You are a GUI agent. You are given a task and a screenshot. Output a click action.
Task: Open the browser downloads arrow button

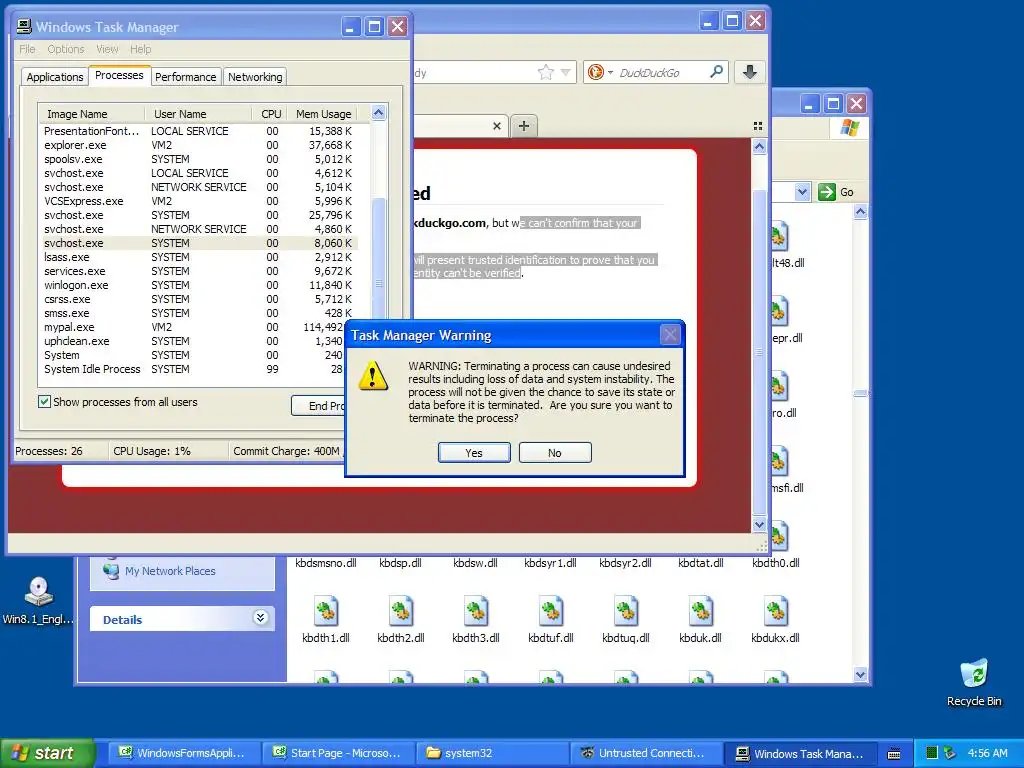click(750, 72)
